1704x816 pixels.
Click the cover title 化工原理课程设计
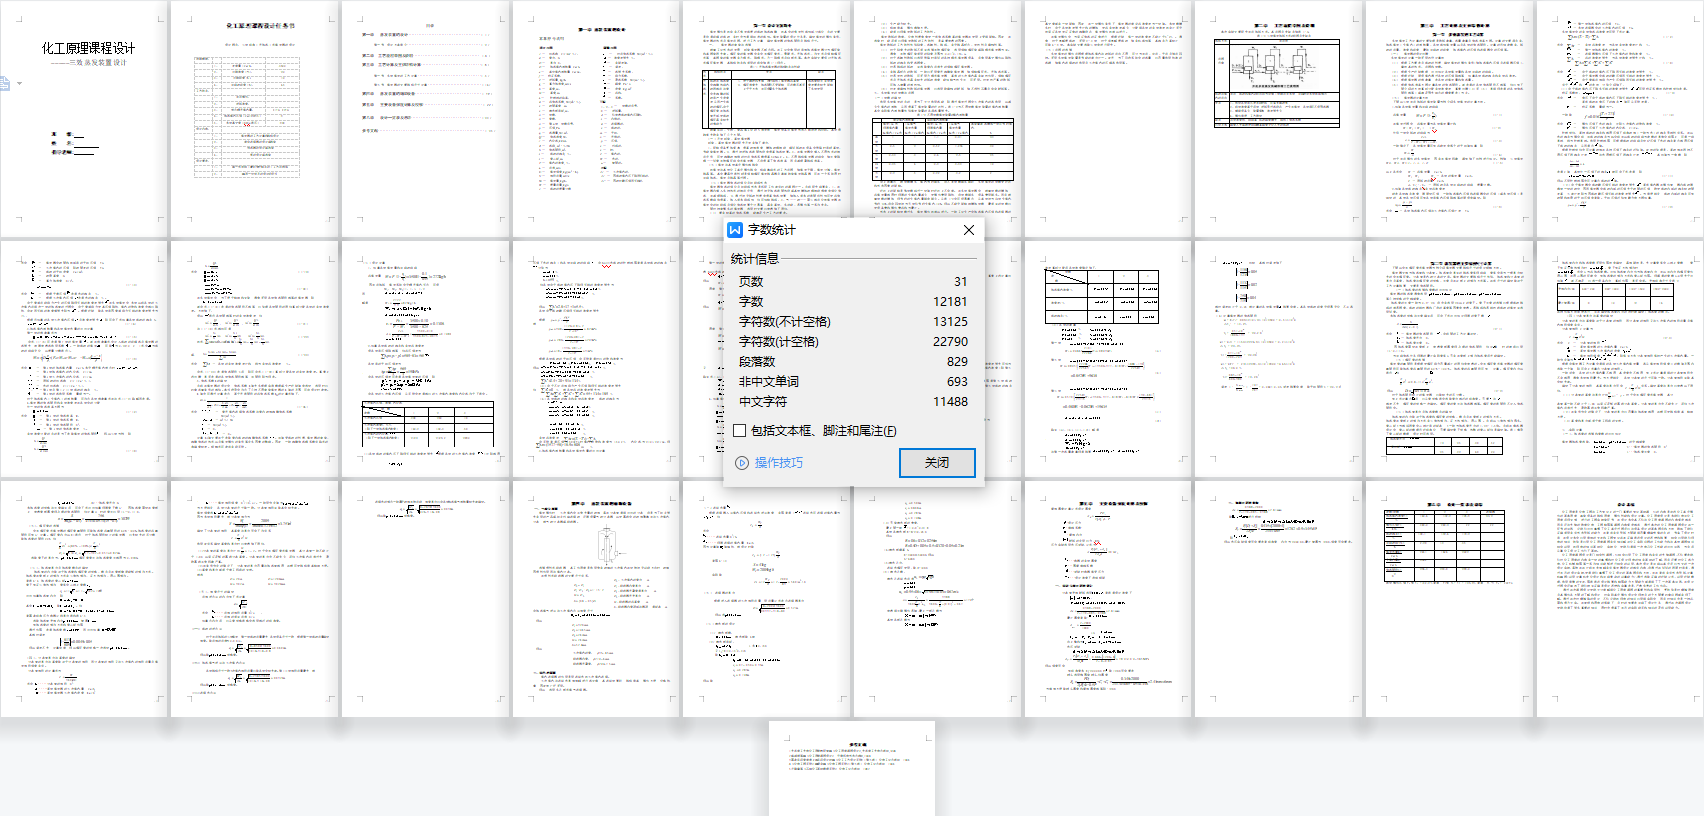pyautogui.click(x=88, y=48)
